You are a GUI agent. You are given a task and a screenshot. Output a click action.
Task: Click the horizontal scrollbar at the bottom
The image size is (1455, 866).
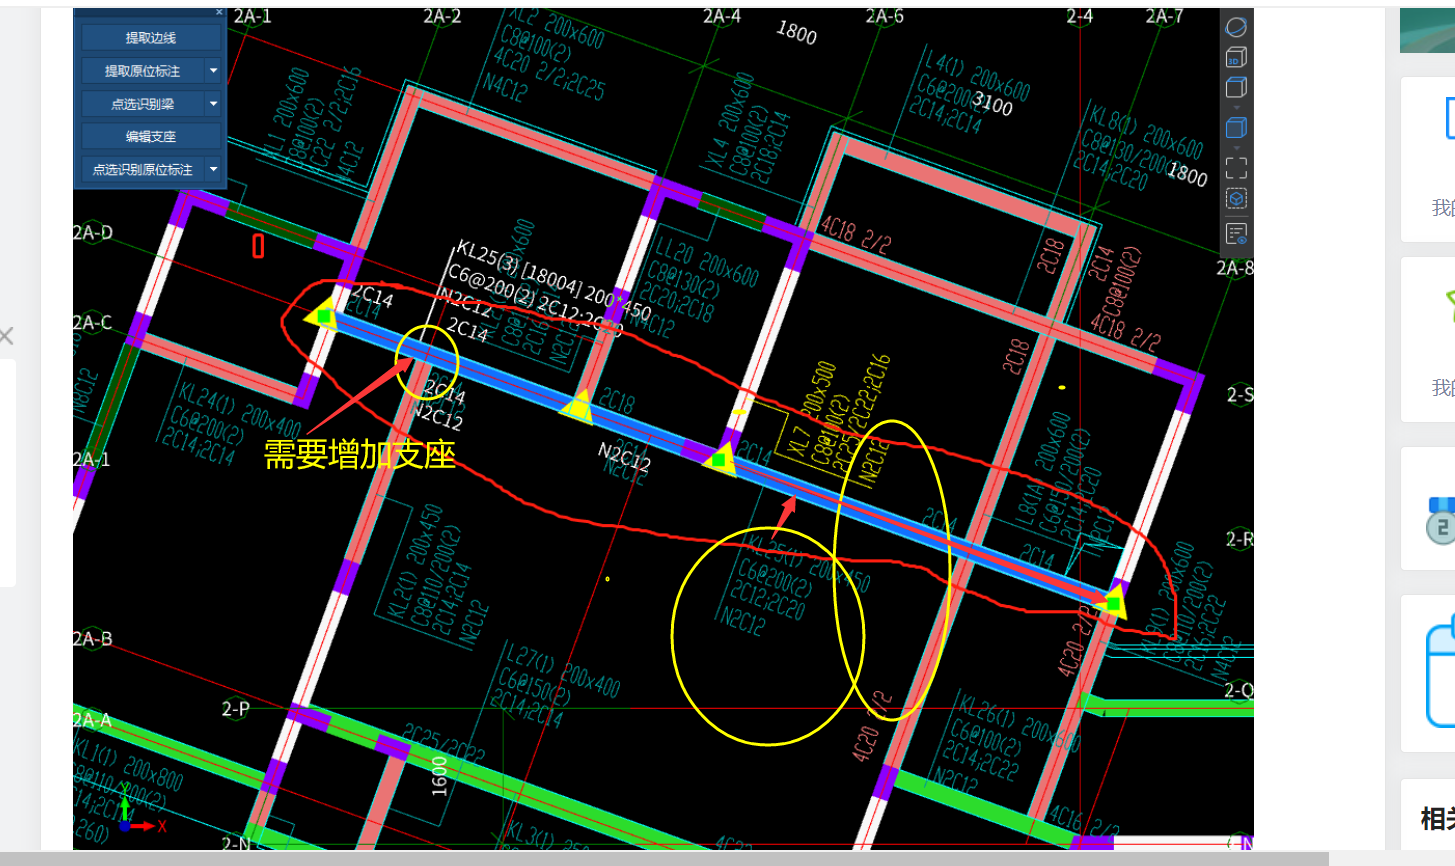[x=664, y=859]
